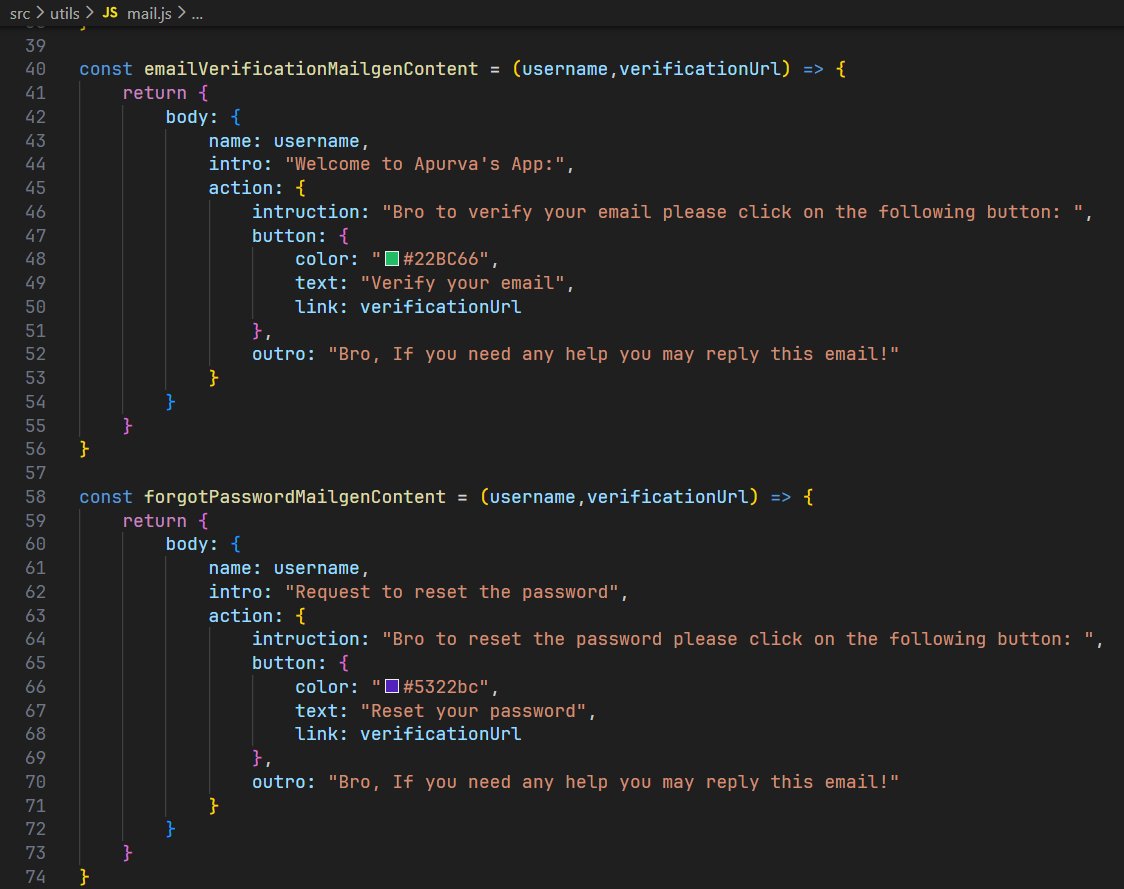This screenshot has height=889, width=1124.
Task: Click the arrow '=>' on line 40
Action: [x=813, y=70]
